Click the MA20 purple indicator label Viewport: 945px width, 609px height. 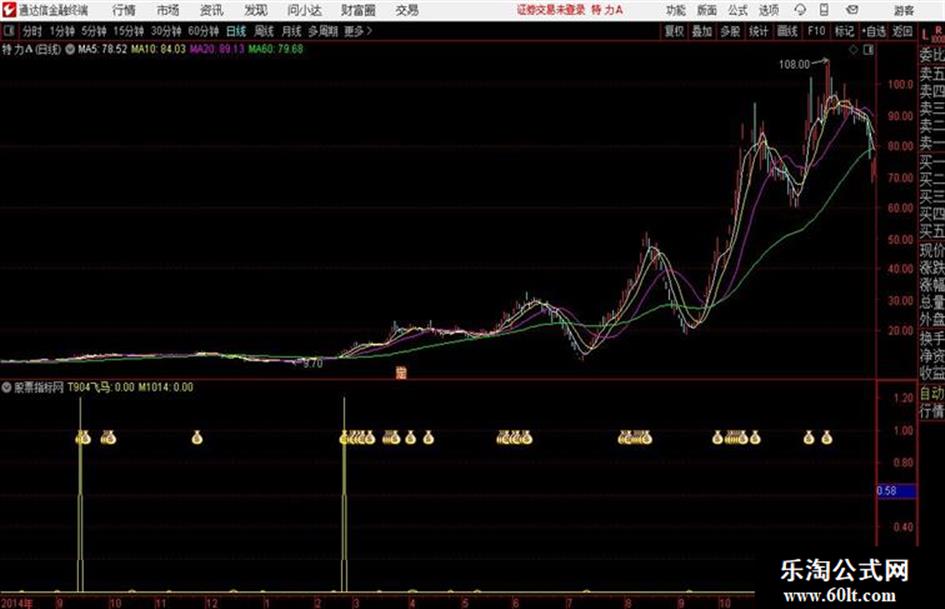click(x=217, y=49)
